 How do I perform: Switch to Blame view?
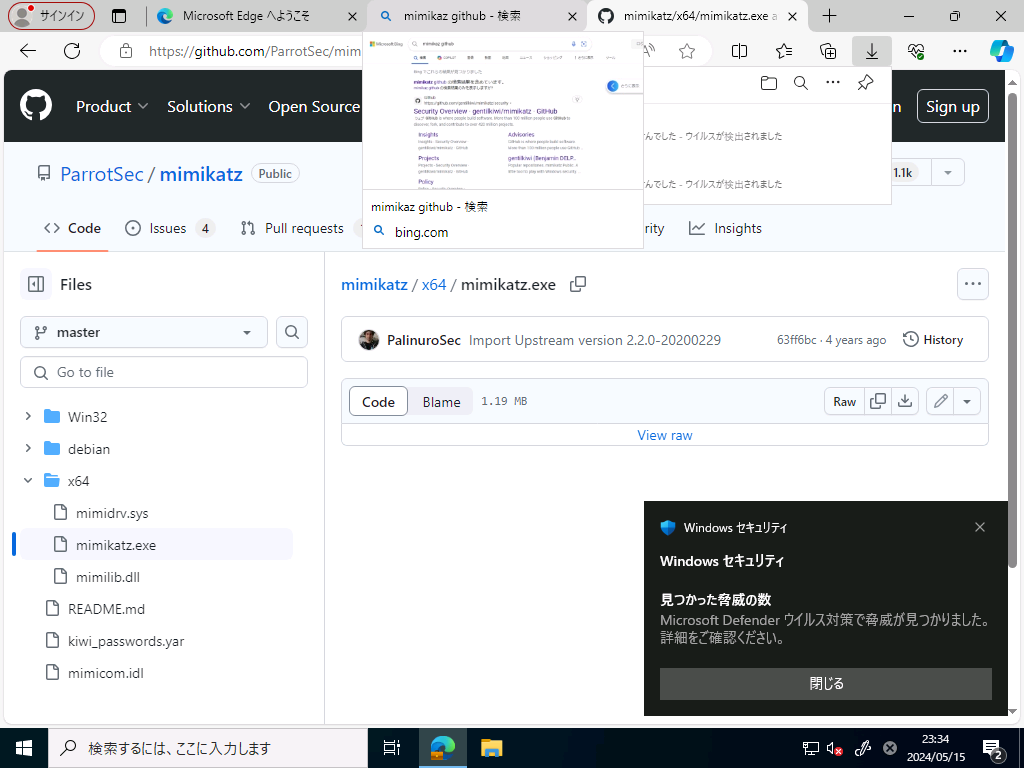441,402
